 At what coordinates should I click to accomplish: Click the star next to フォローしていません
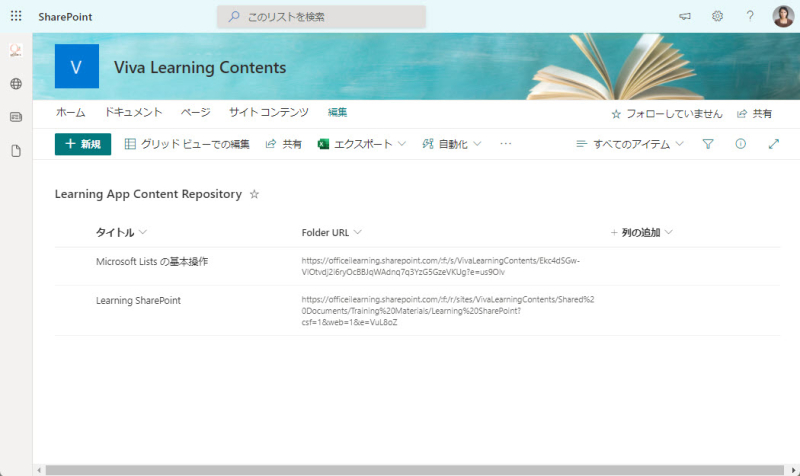pyautogui.click(x=616, y=114)
